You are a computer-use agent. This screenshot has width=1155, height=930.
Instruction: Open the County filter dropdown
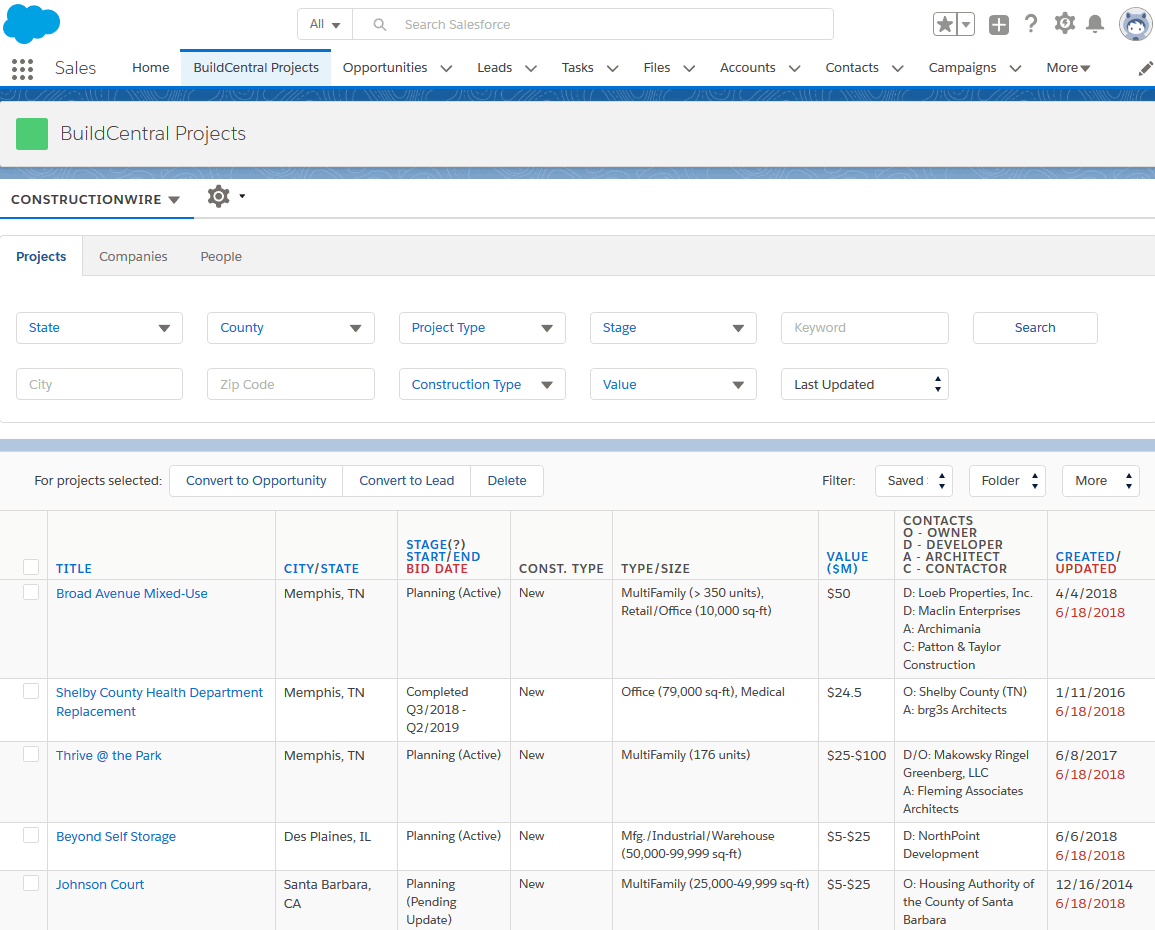pyautogui.click(x=291, y=328)
